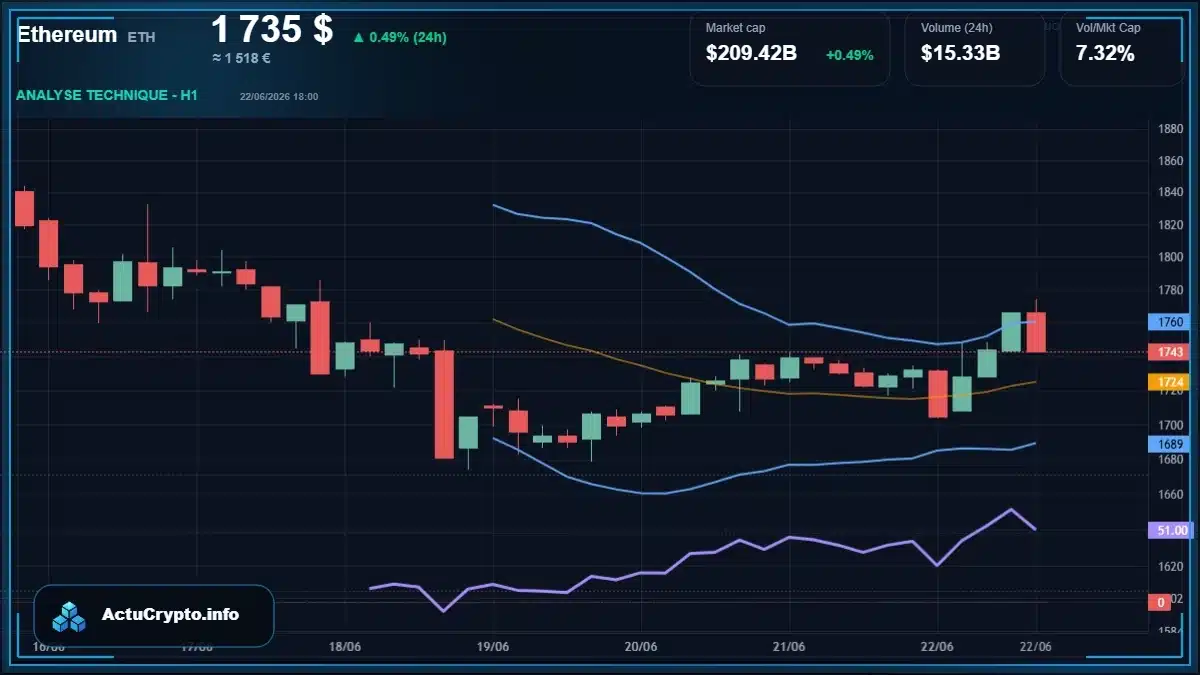Screen dimensions: 1200x675
Task: Click the last red candlestick on 22/06
Action: (x=1036, y=332)
